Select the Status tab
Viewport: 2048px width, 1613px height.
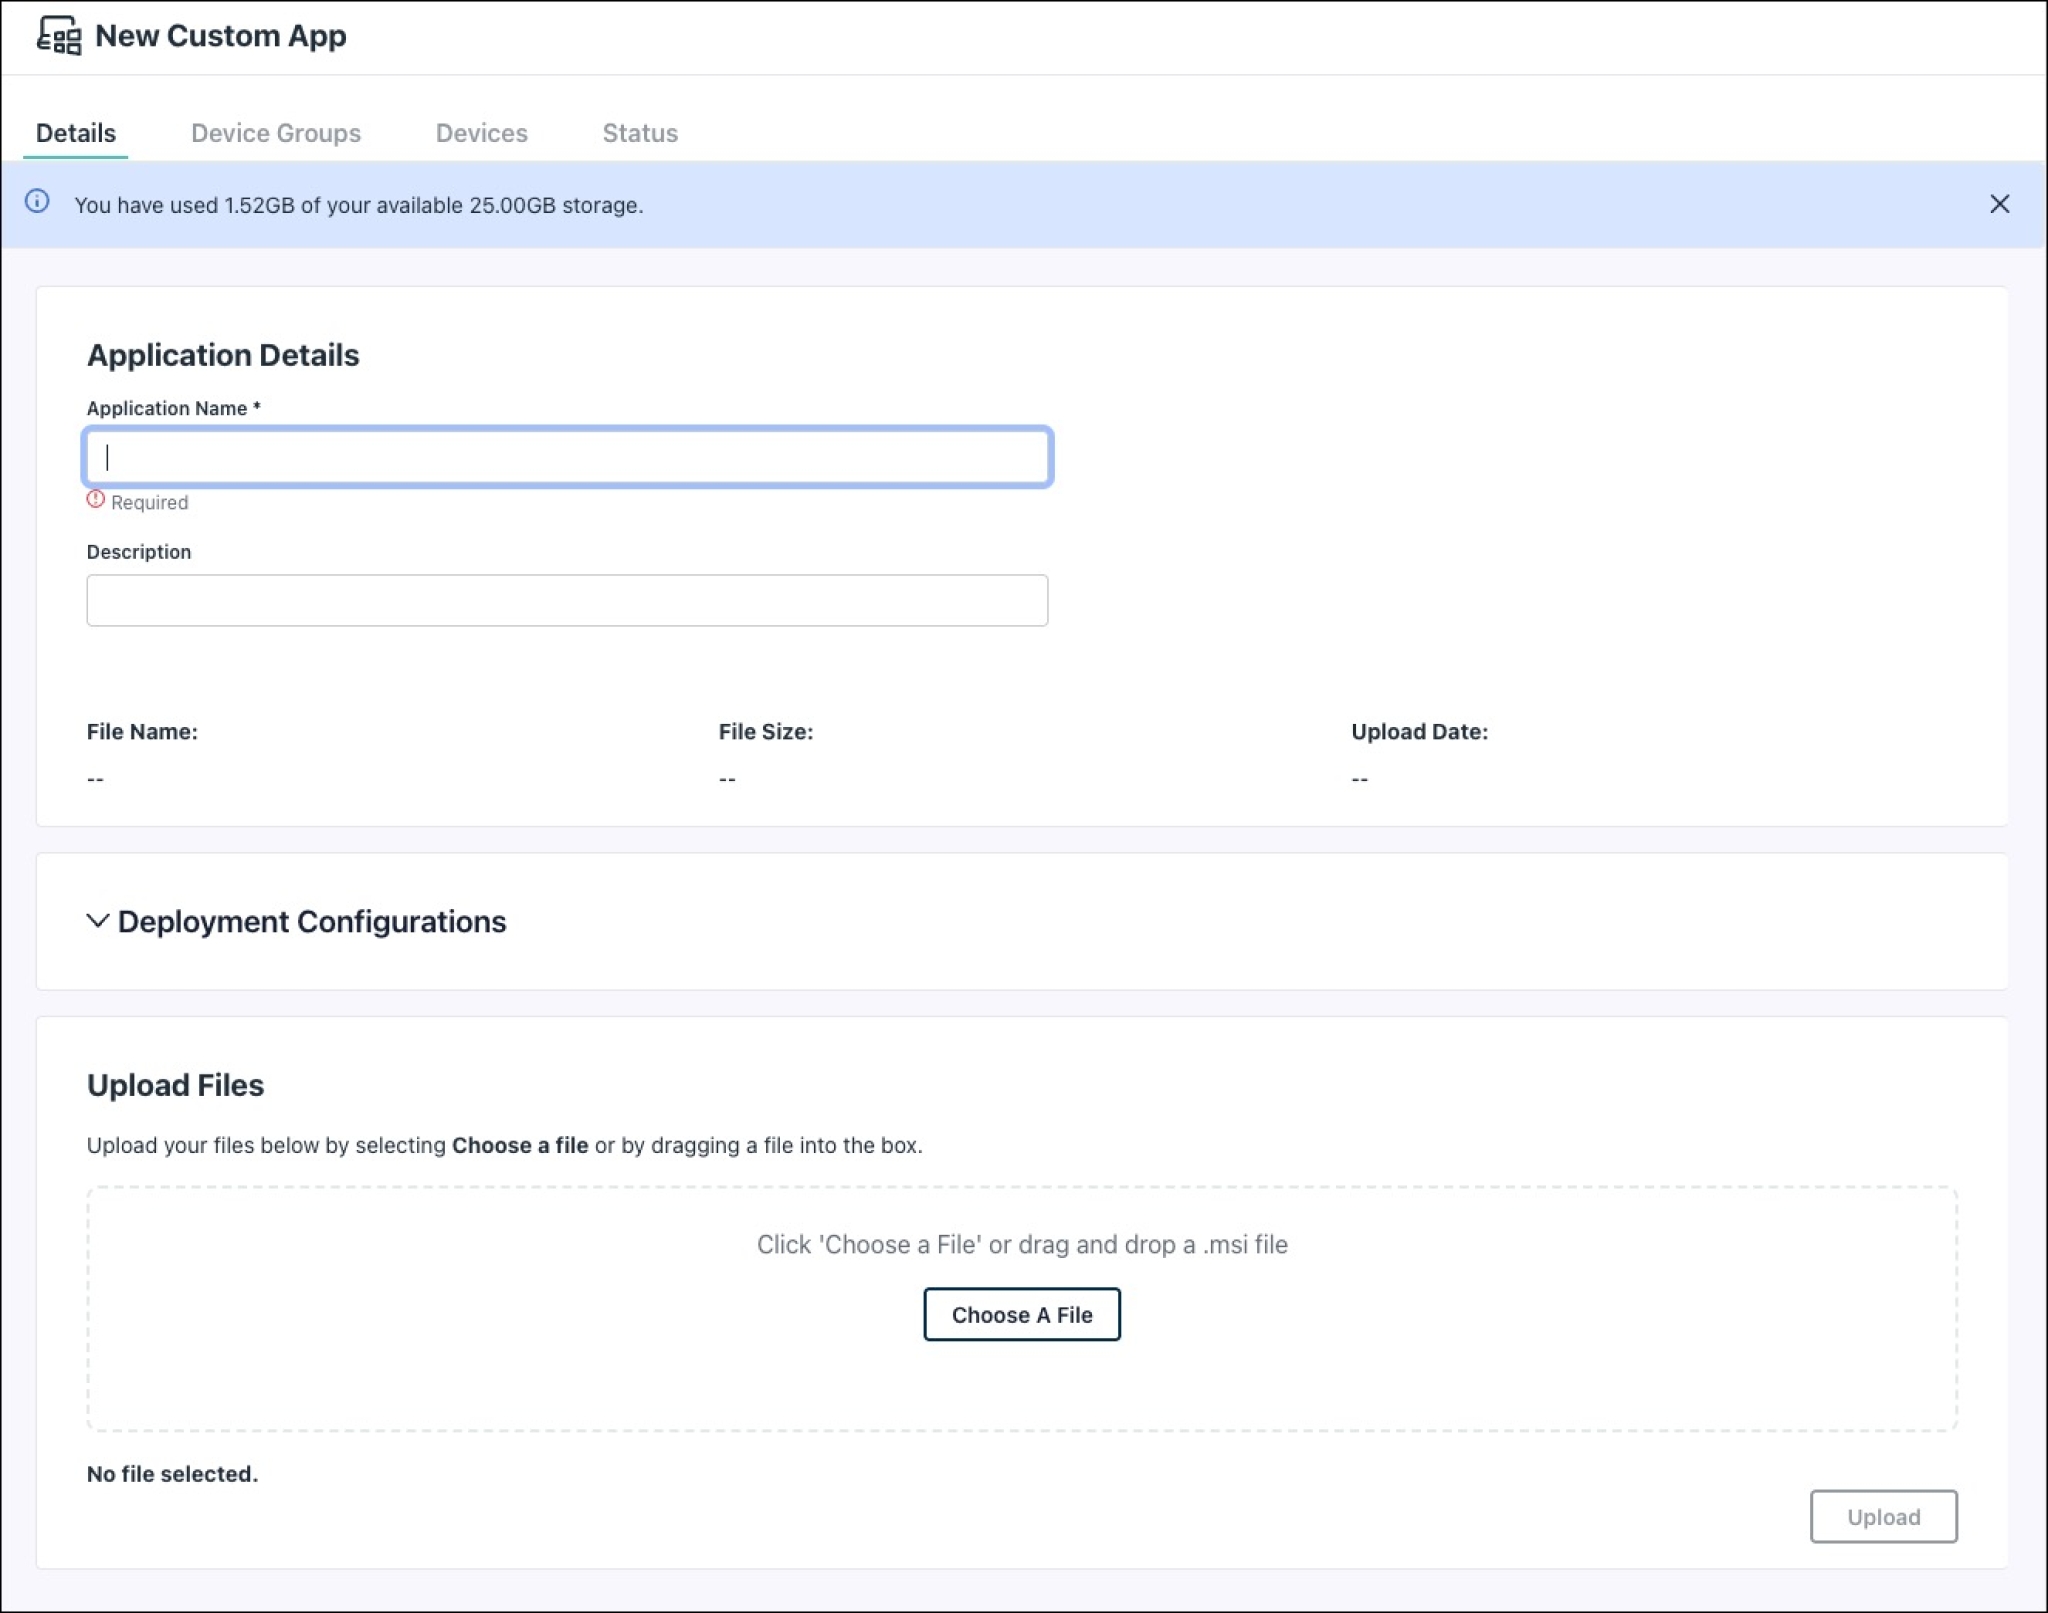click(x=640, y=132)
